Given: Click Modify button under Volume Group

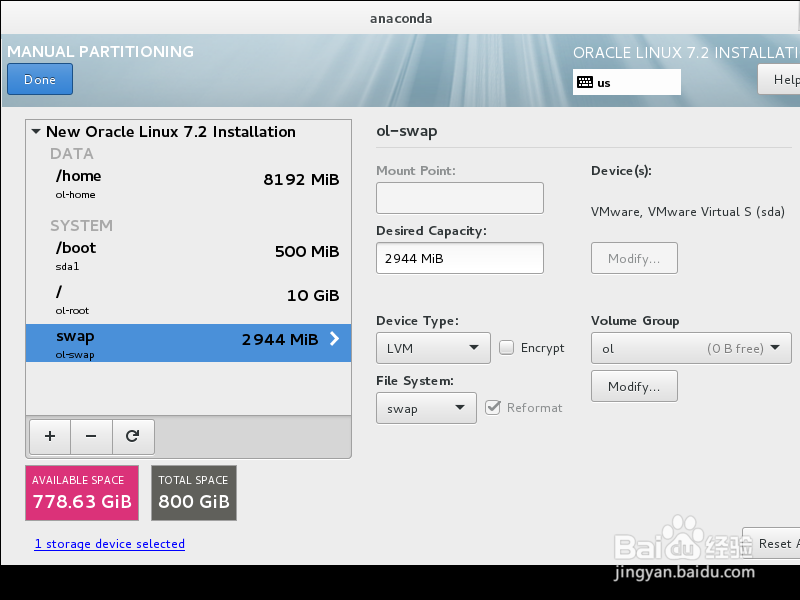Looking at the screenshot, I should click(x=634, y=386).
